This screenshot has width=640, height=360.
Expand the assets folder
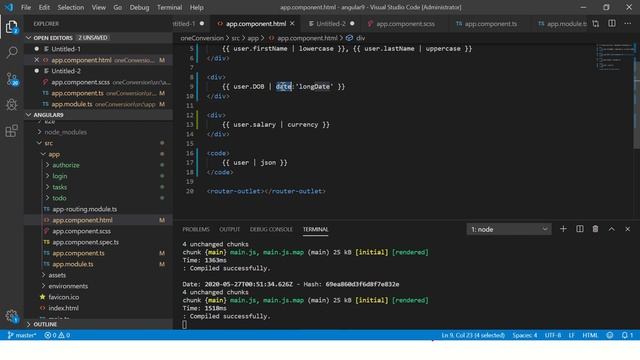pyautogui.click(x=57, y=275)
